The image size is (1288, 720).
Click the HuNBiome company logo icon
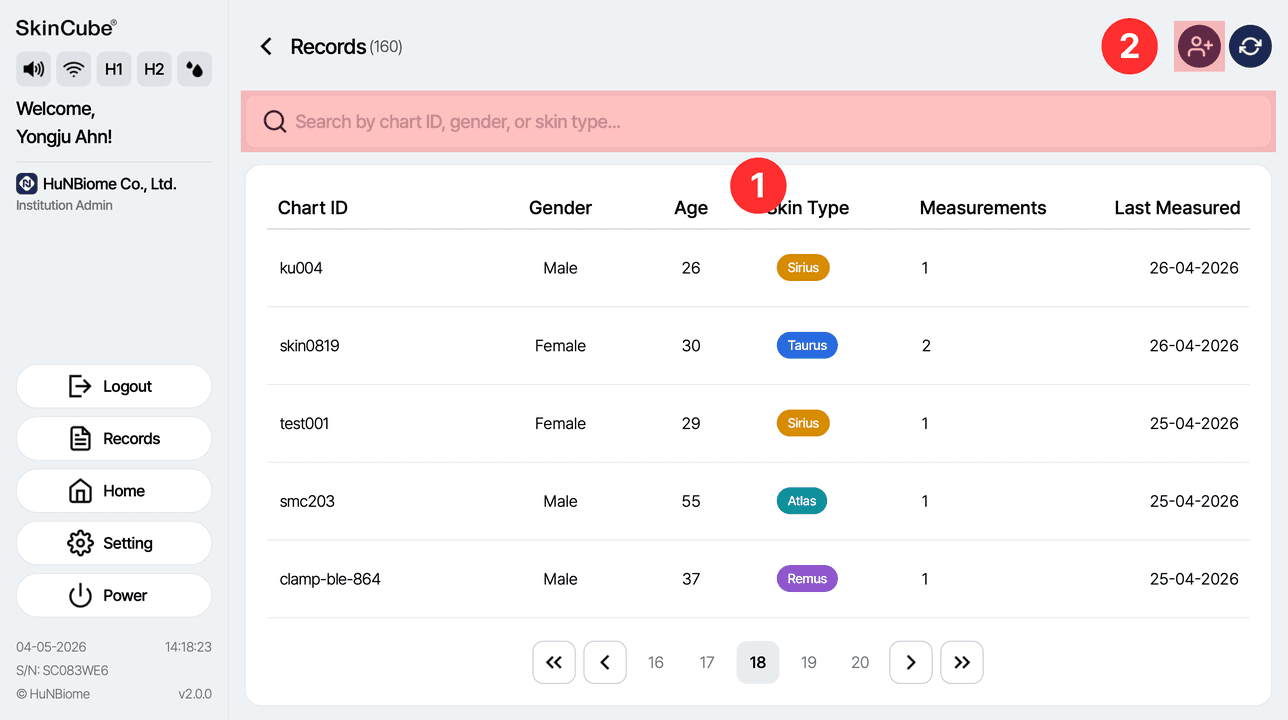27,184
